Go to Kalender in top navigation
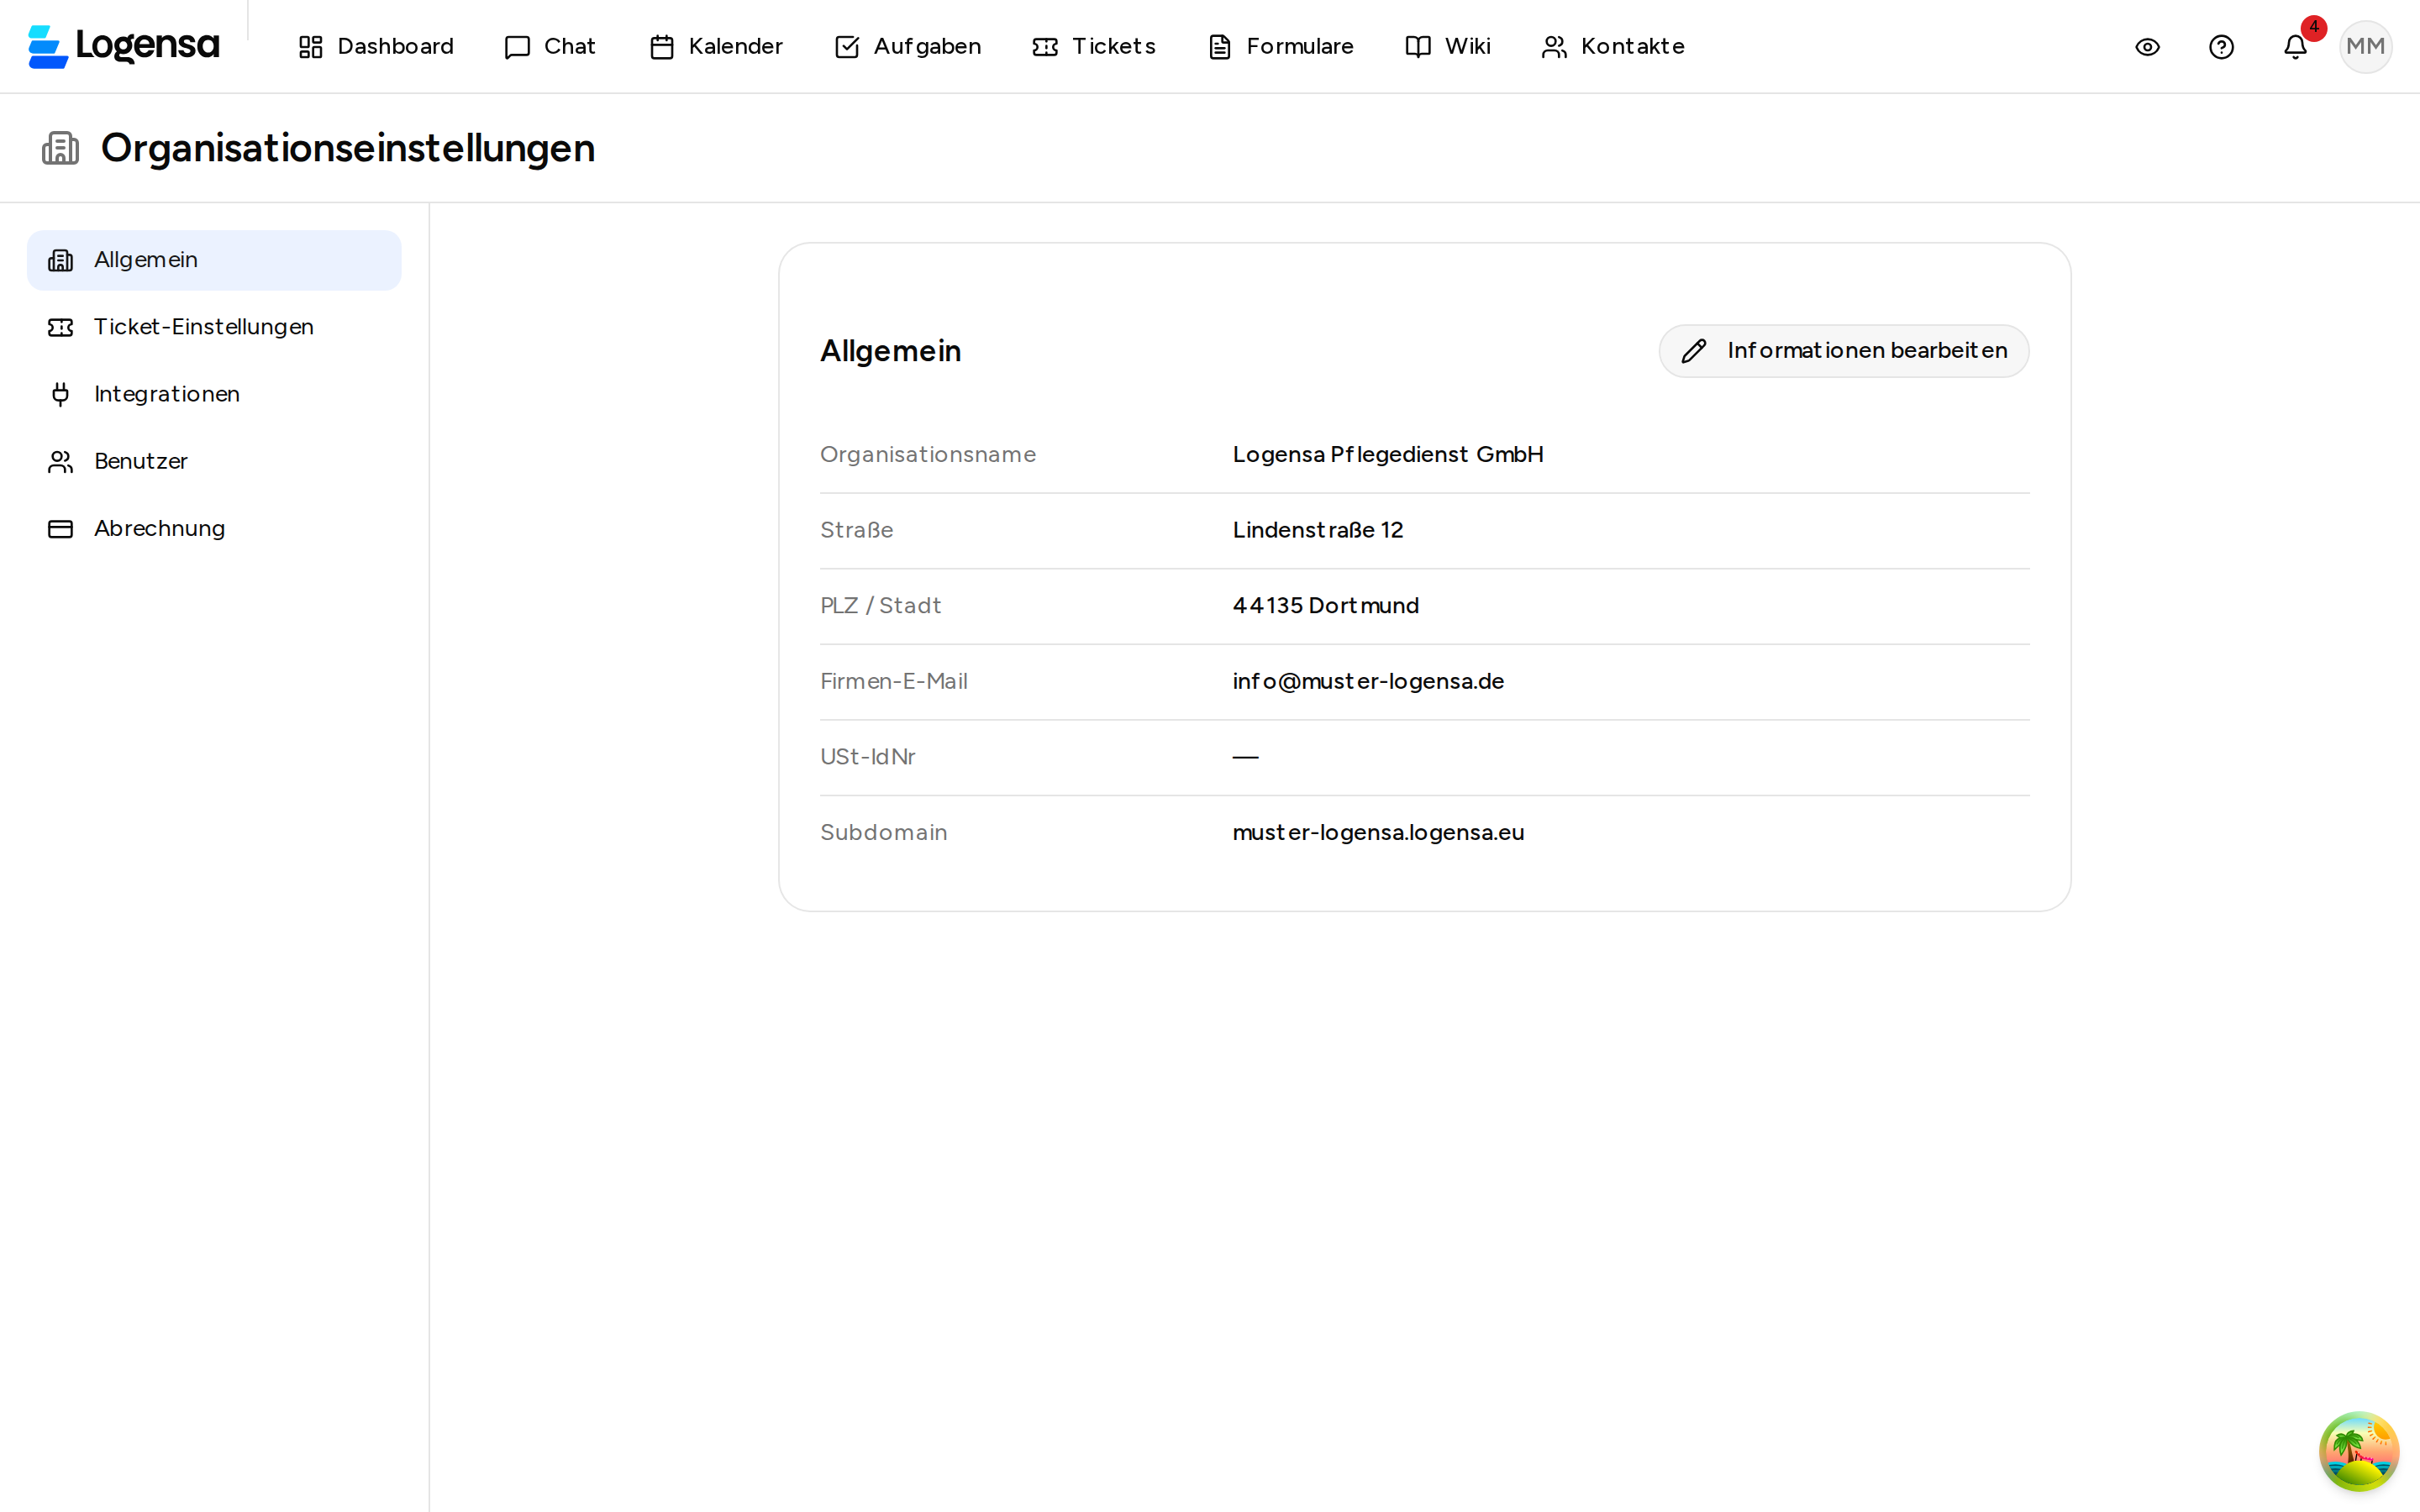This screenshot has width=2420, height=1512. click(716, 46)
